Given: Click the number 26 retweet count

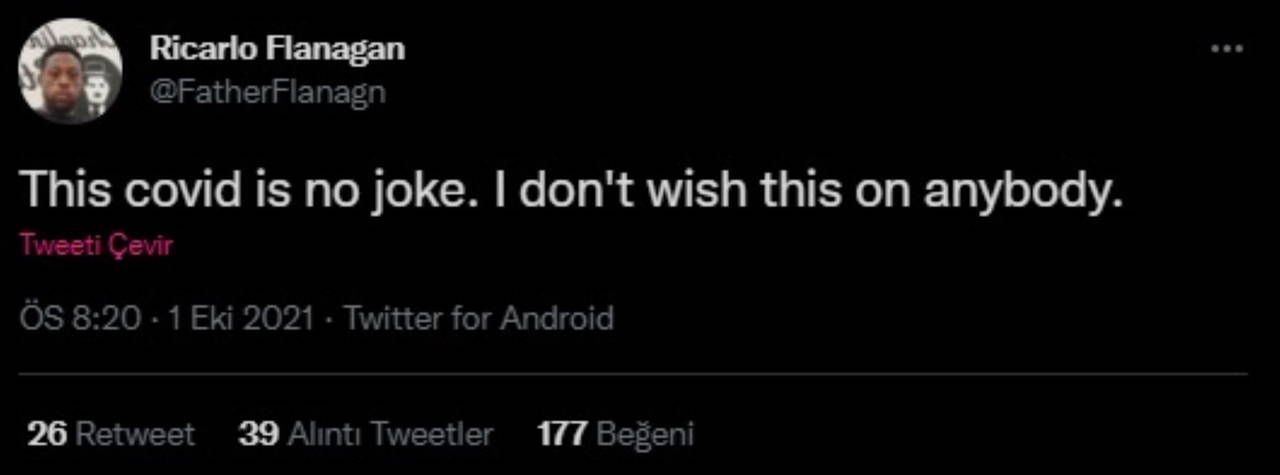Looking at the screenshot, I should click(46, 434).
